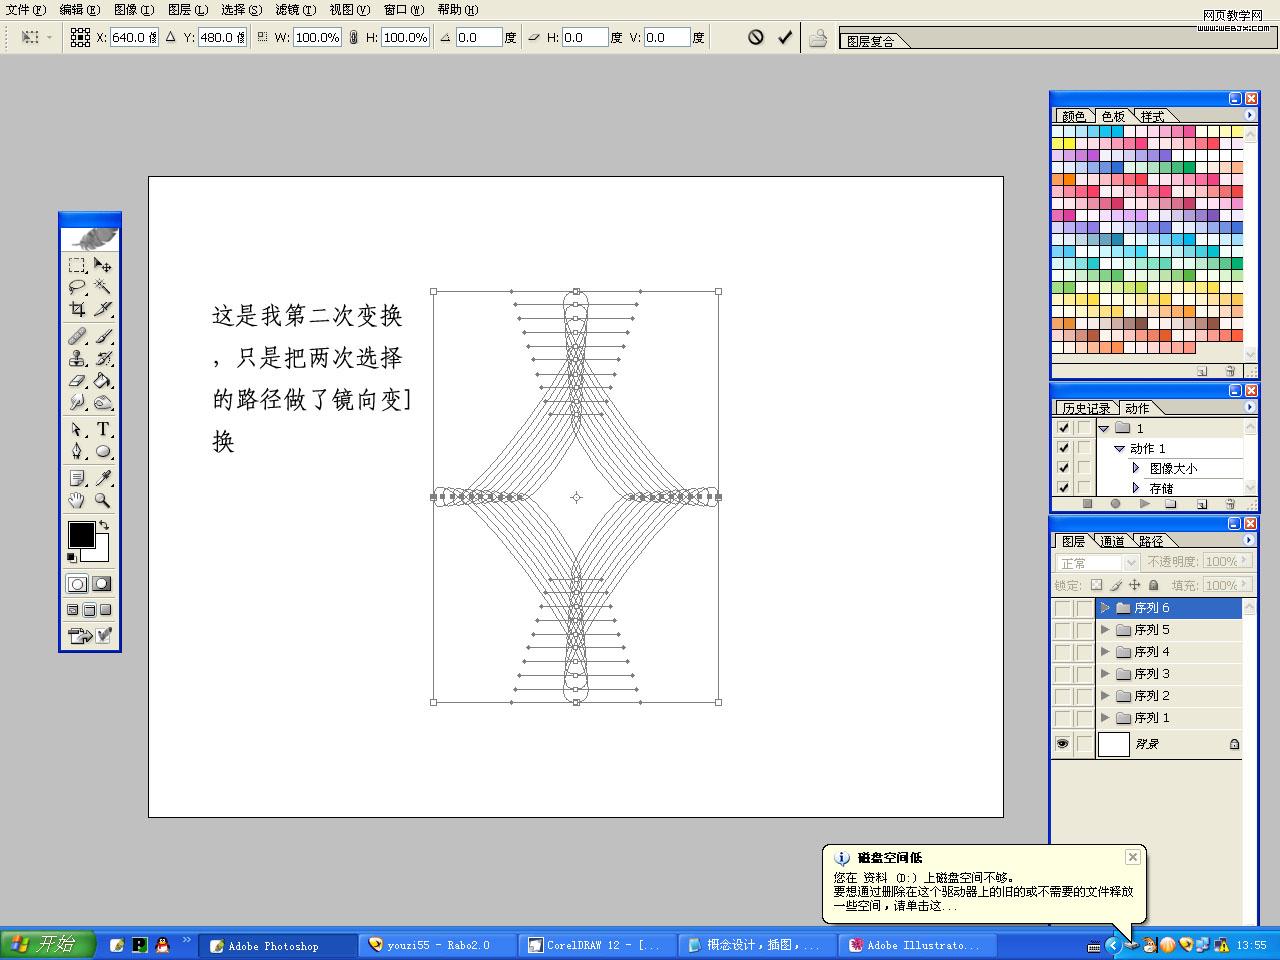The width and height of the screenshot is (1280, 960).
Task: Collapse action set 1 triangle
Action: tap(1104, 428)
